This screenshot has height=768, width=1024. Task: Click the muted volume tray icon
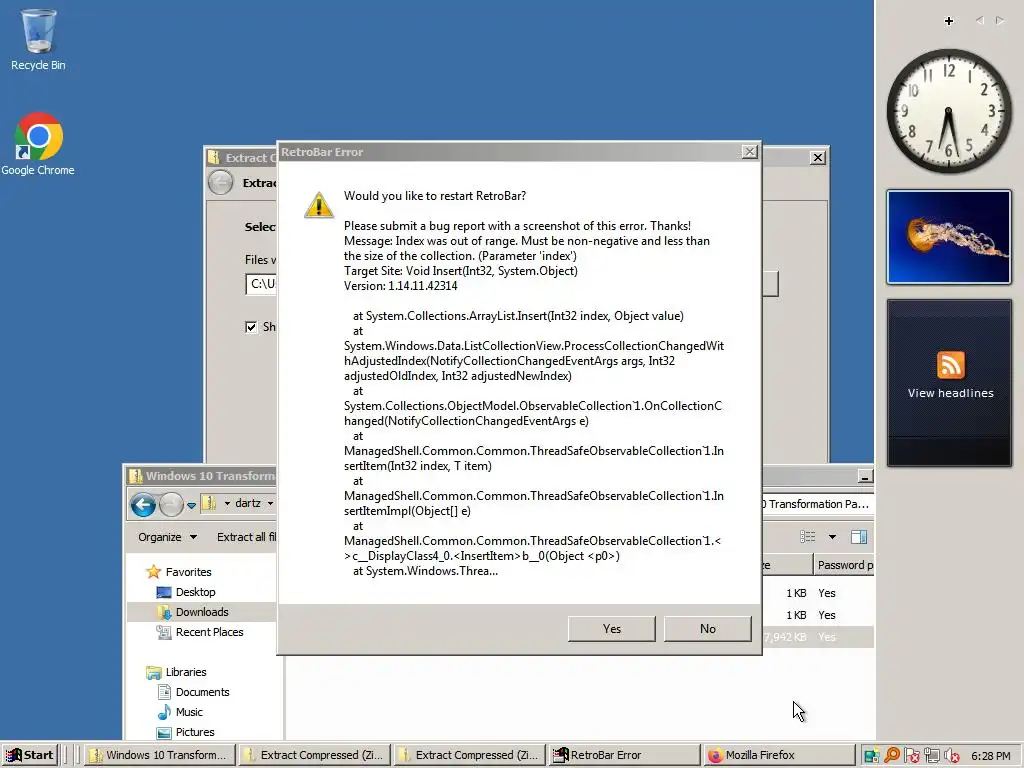952,756
